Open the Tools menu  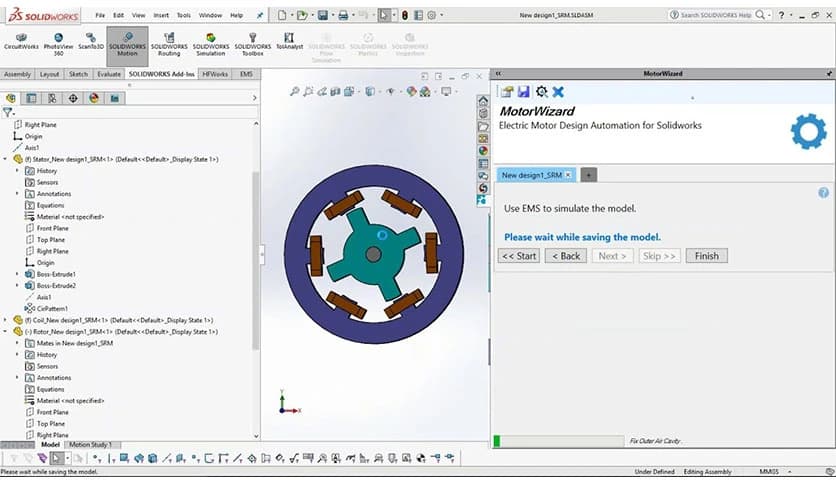tap(184, 15)
